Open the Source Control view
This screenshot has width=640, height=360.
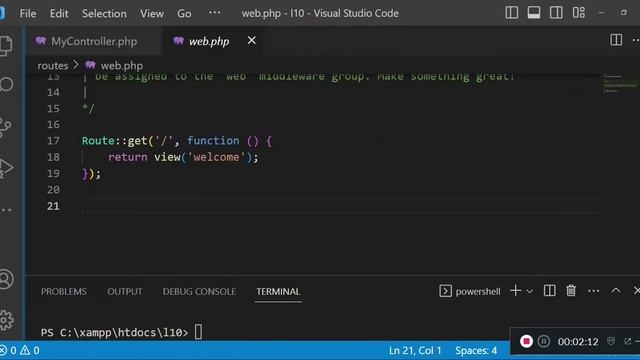[6, 127]
